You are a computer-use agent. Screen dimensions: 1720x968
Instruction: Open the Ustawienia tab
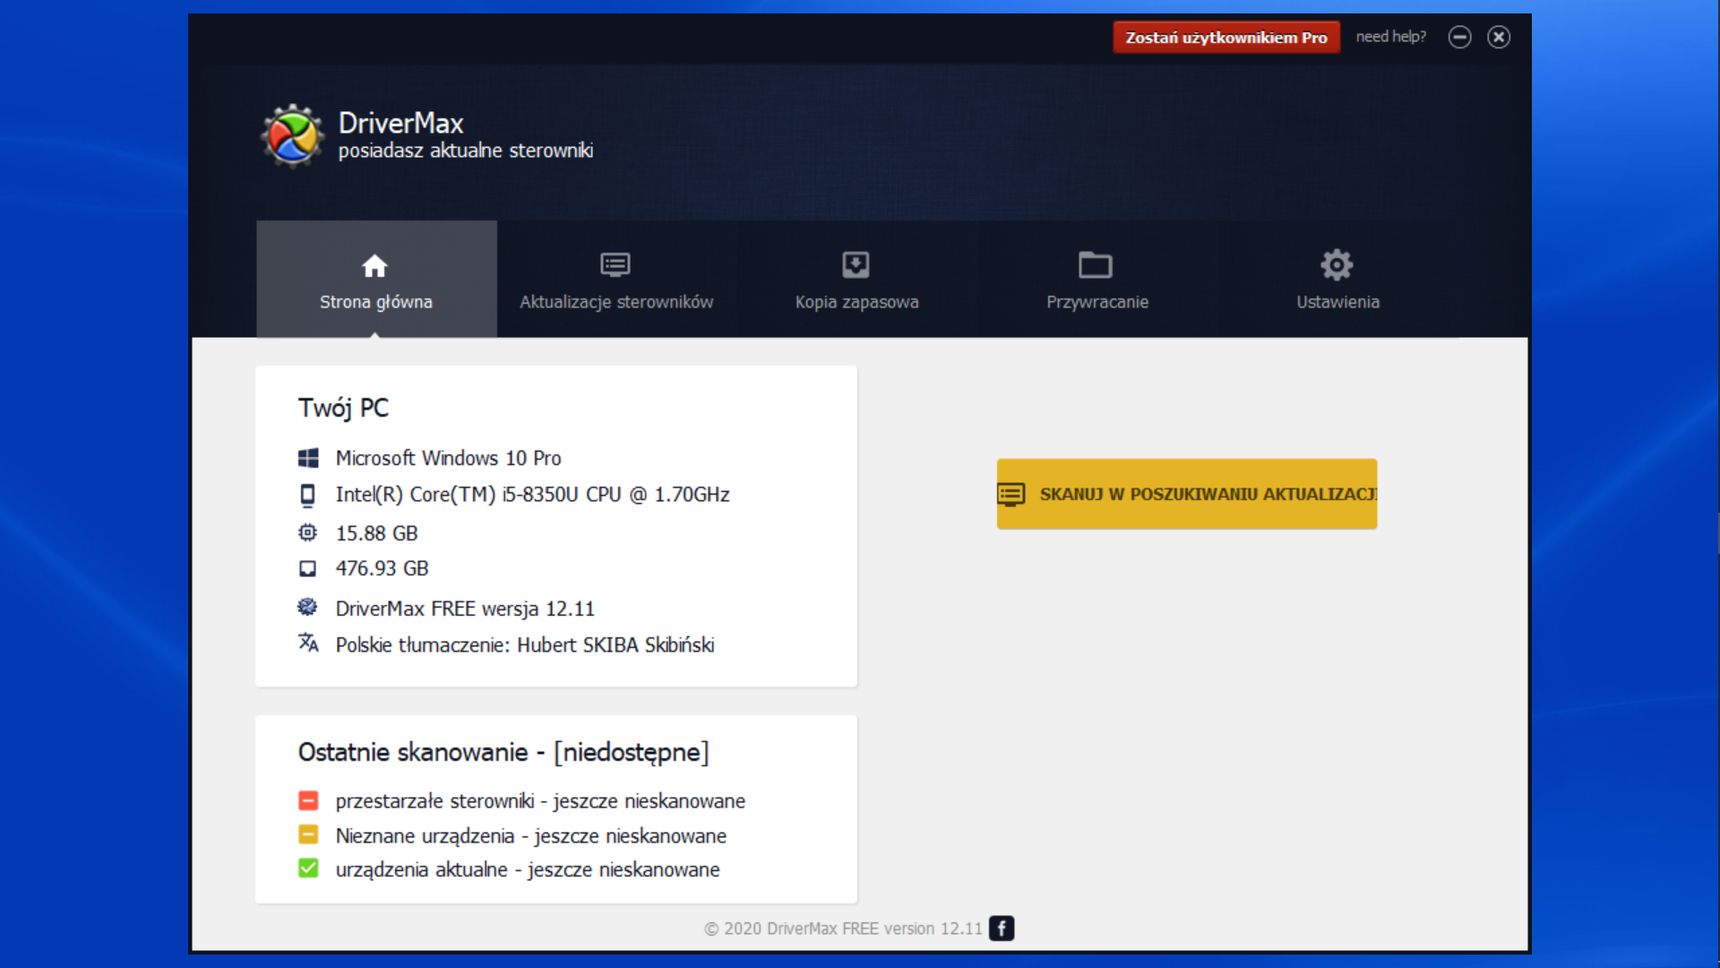(1338, 279)
